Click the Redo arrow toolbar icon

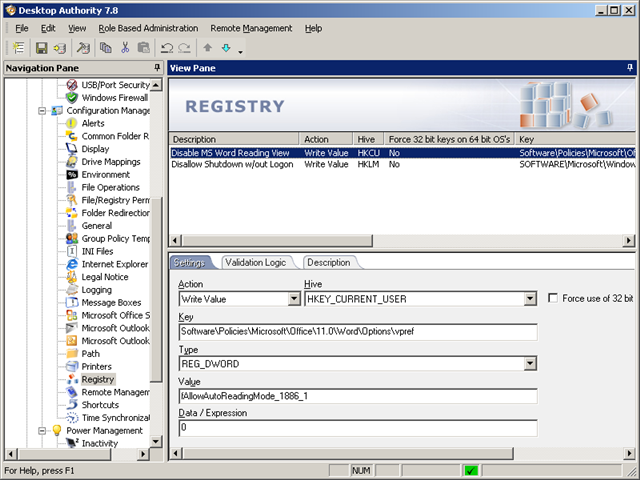point(184,48)
